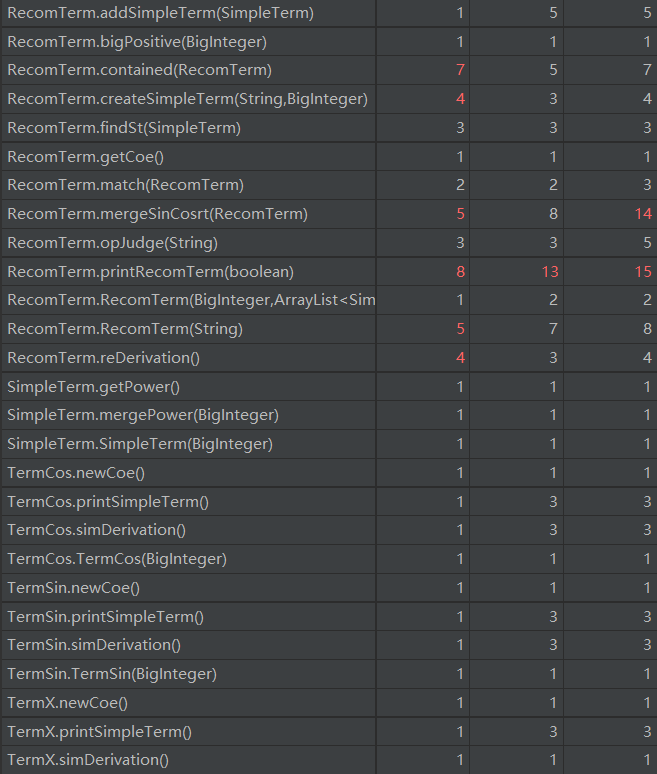Select the SimpleTerm.getPower() row
The image size is (657, 774).
click(94, 387)
